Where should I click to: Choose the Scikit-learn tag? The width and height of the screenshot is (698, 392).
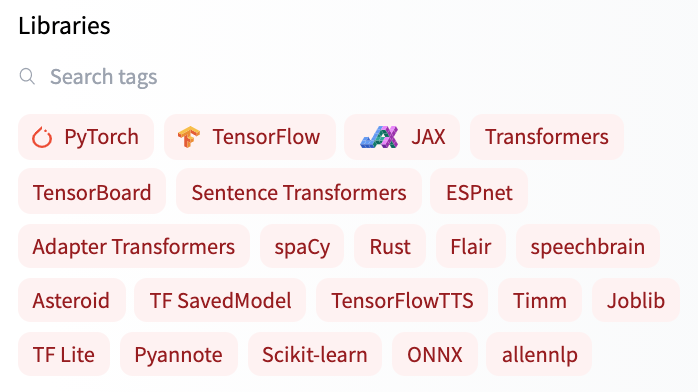tap(315, 354)
